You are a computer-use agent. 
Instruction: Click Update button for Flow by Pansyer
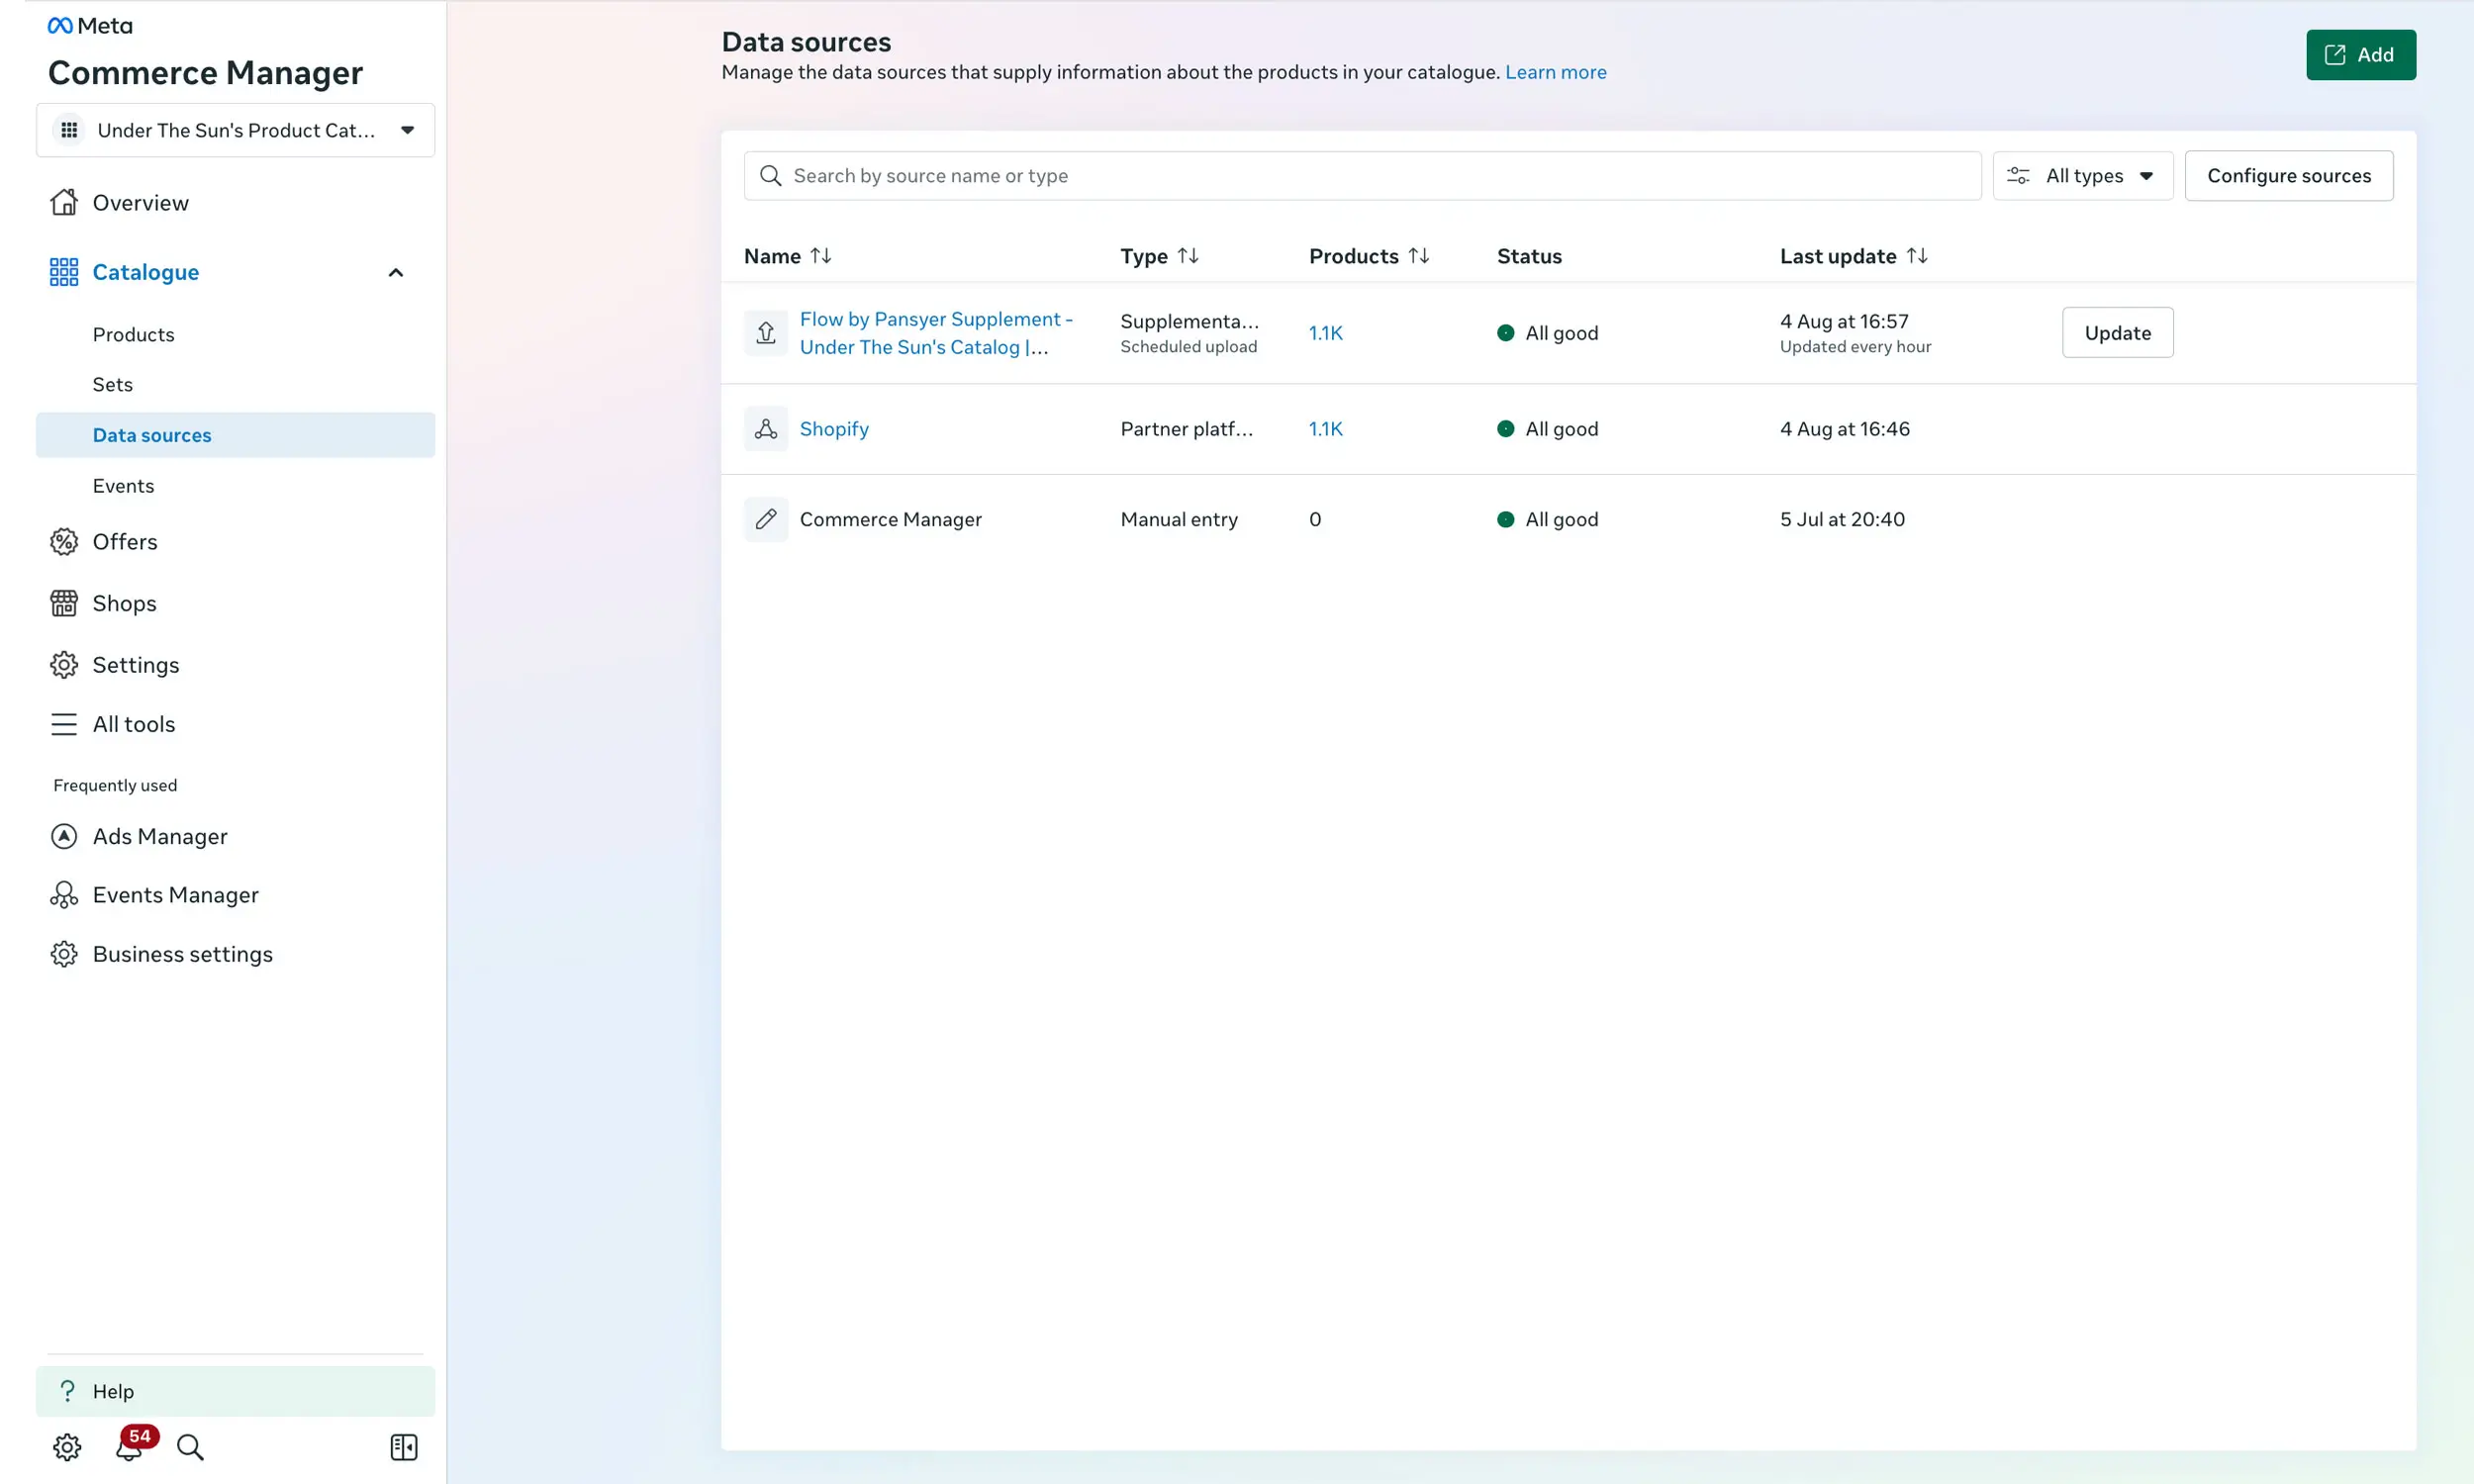click(2118, 333)
